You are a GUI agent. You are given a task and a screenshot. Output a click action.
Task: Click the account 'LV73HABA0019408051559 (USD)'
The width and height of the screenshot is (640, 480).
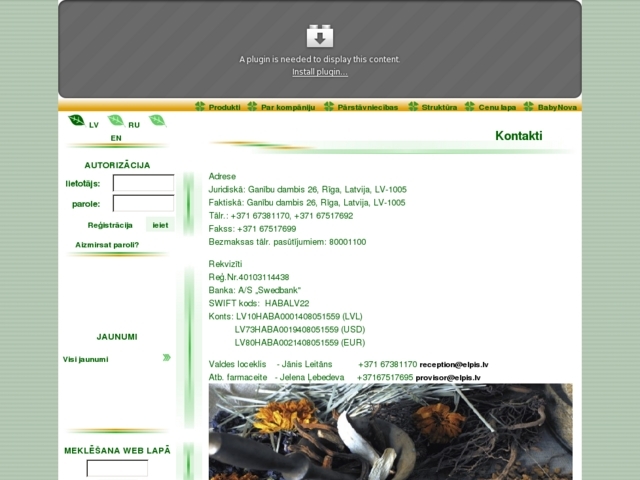(x=300, y=329)
